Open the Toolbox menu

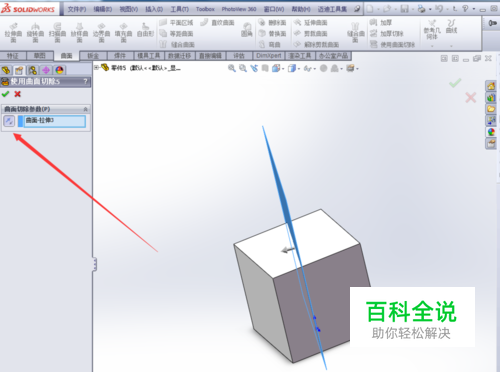click(205, 9)
